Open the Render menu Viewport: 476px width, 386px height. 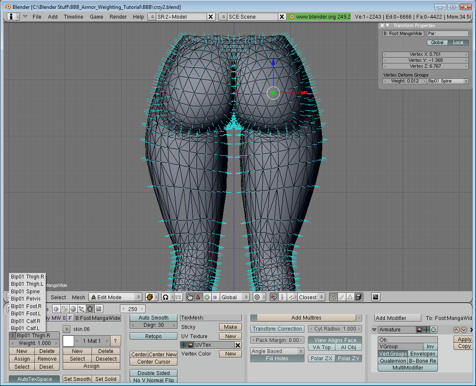point(118,17)
